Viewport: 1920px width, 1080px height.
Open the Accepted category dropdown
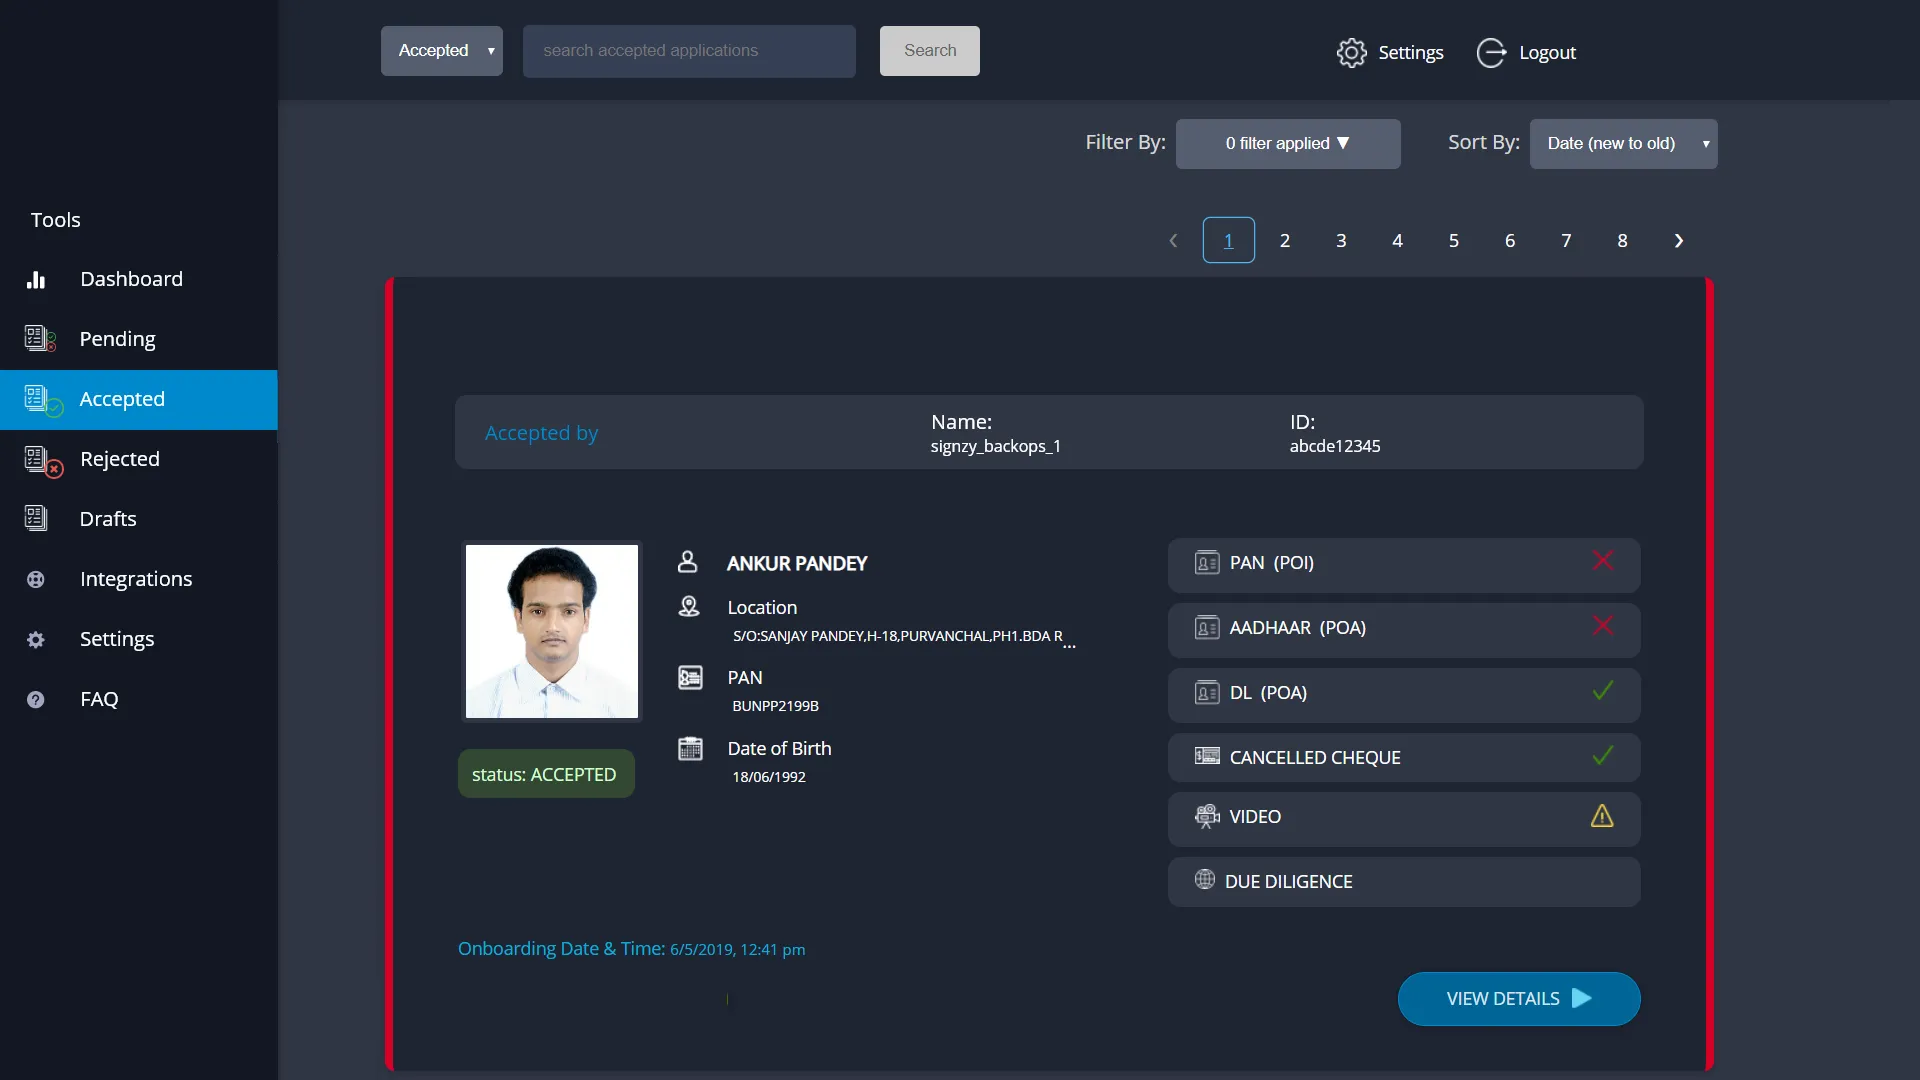point(441,51)
